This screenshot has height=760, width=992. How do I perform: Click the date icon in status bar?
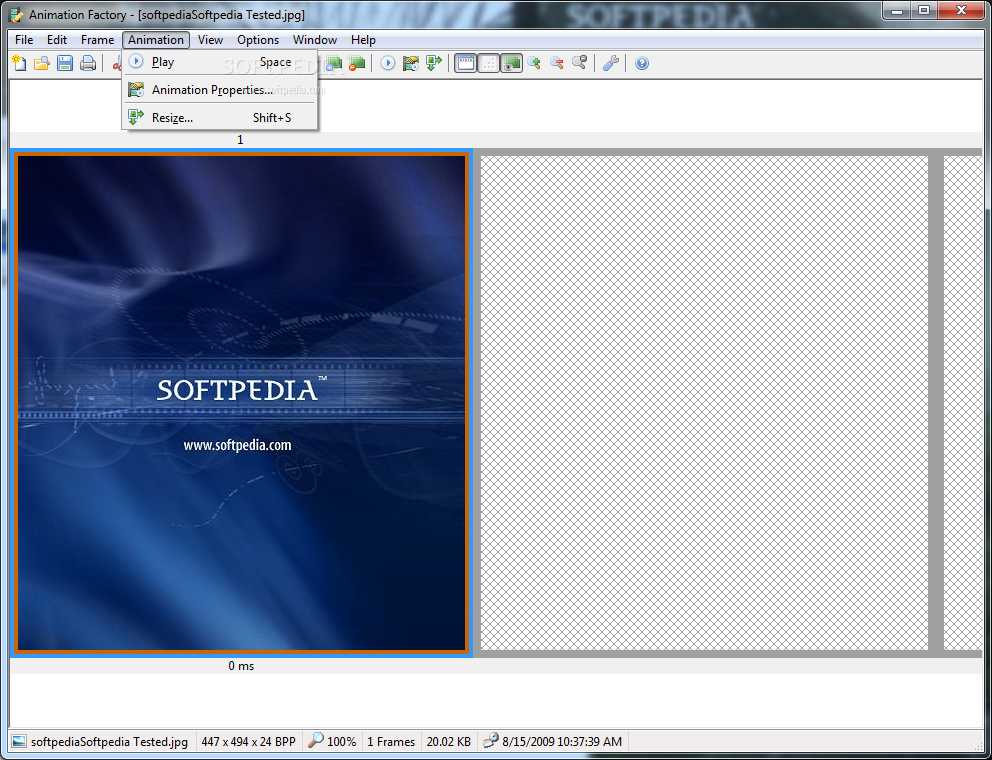(491, 741)
